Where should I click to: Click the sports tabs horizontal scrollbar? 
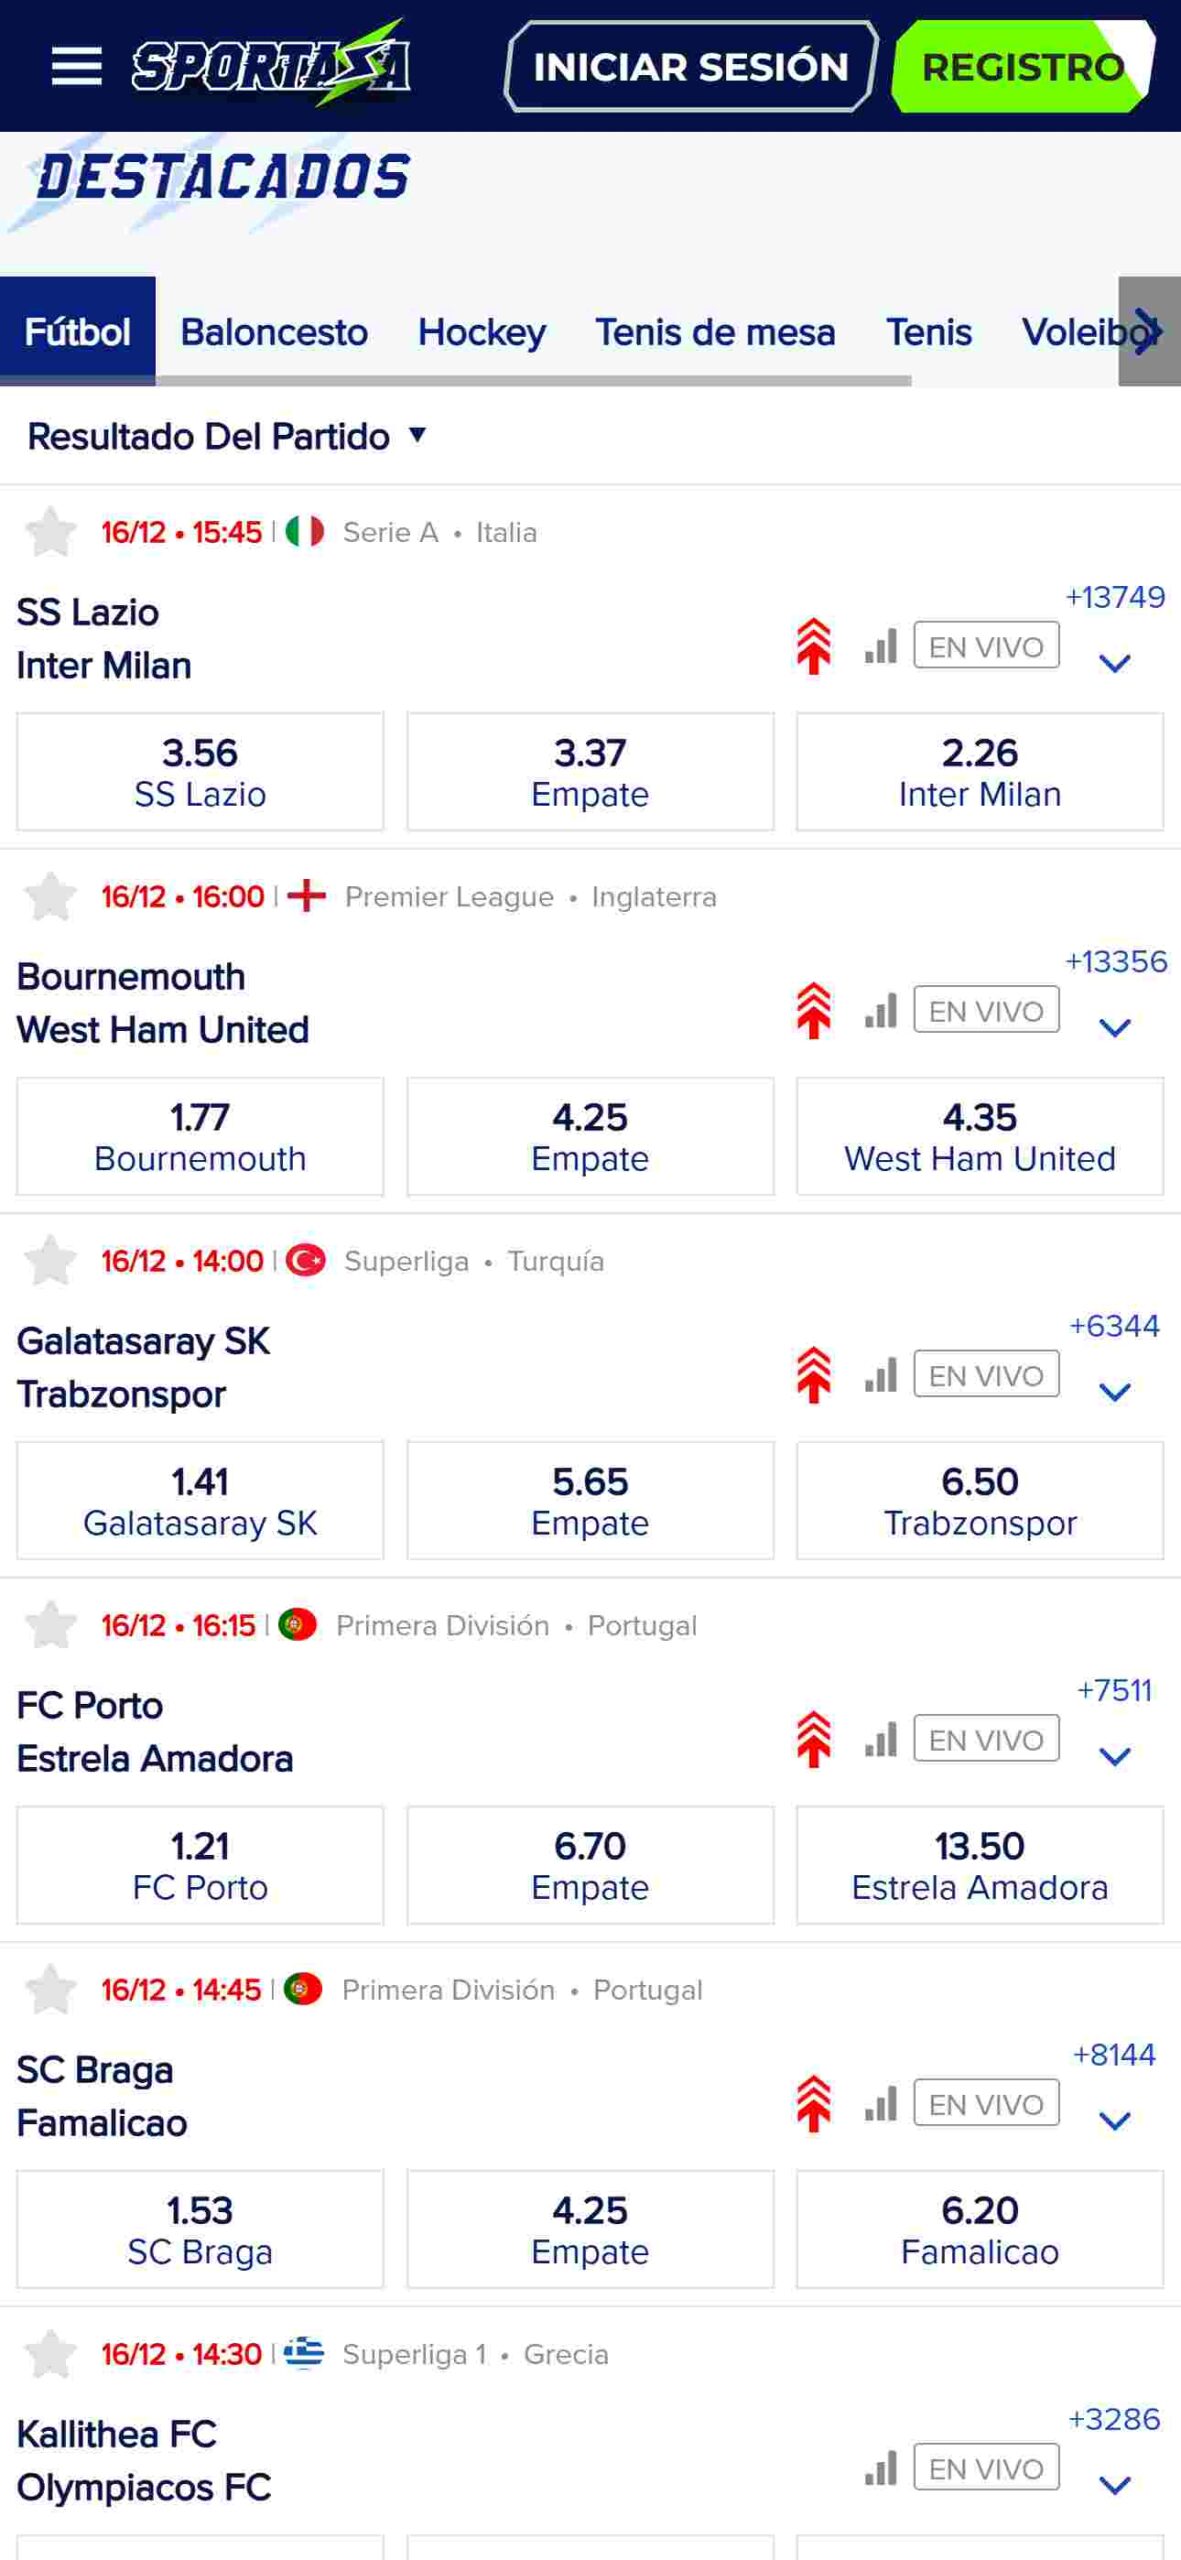[455, 381]
